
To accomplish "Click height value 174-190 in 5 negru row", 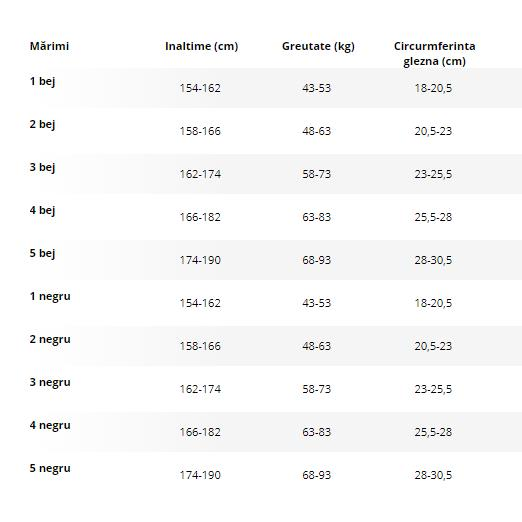I will [200, 475].
